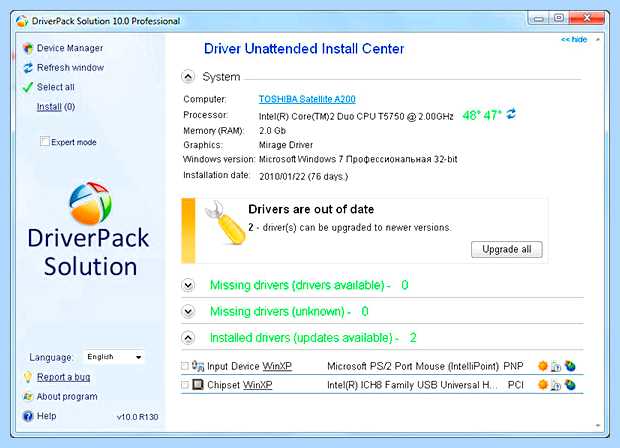
Task: Click the Device Manager shield icon
Action: (x=28, y=48)
